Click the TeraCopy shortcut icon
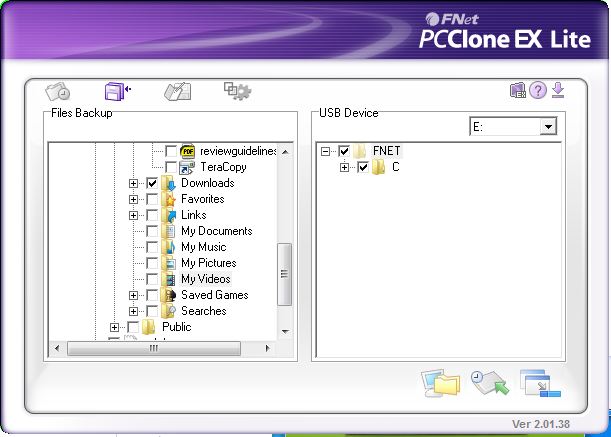This screenshot has width=611, height=437. click(x=187, y=167)
